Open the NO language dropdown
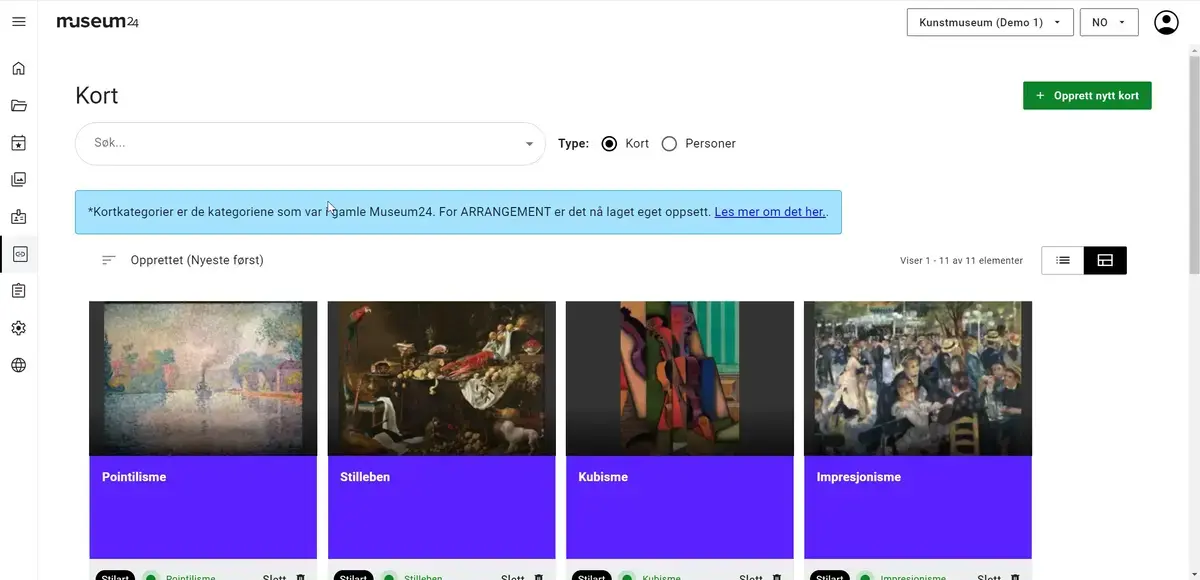The width and height of the screenshot is (1200, 580). point(1109,22)
